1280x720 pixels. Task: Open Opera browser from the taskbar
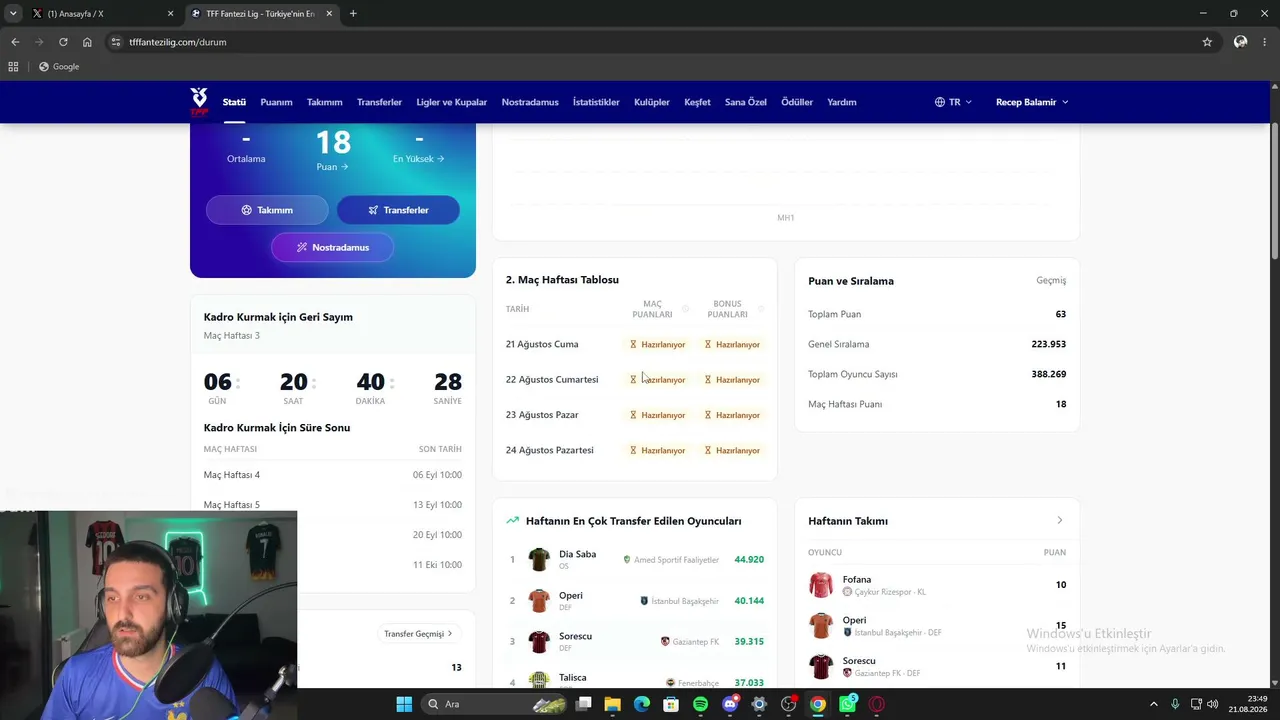[x=877, y=704]
